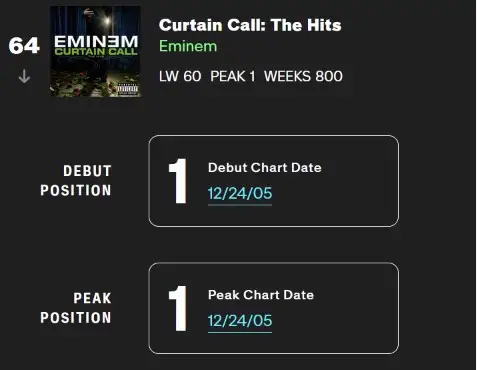Open the Eminem artist link
This screenshot has width=477, height=370.
click(x=188, y=46)
